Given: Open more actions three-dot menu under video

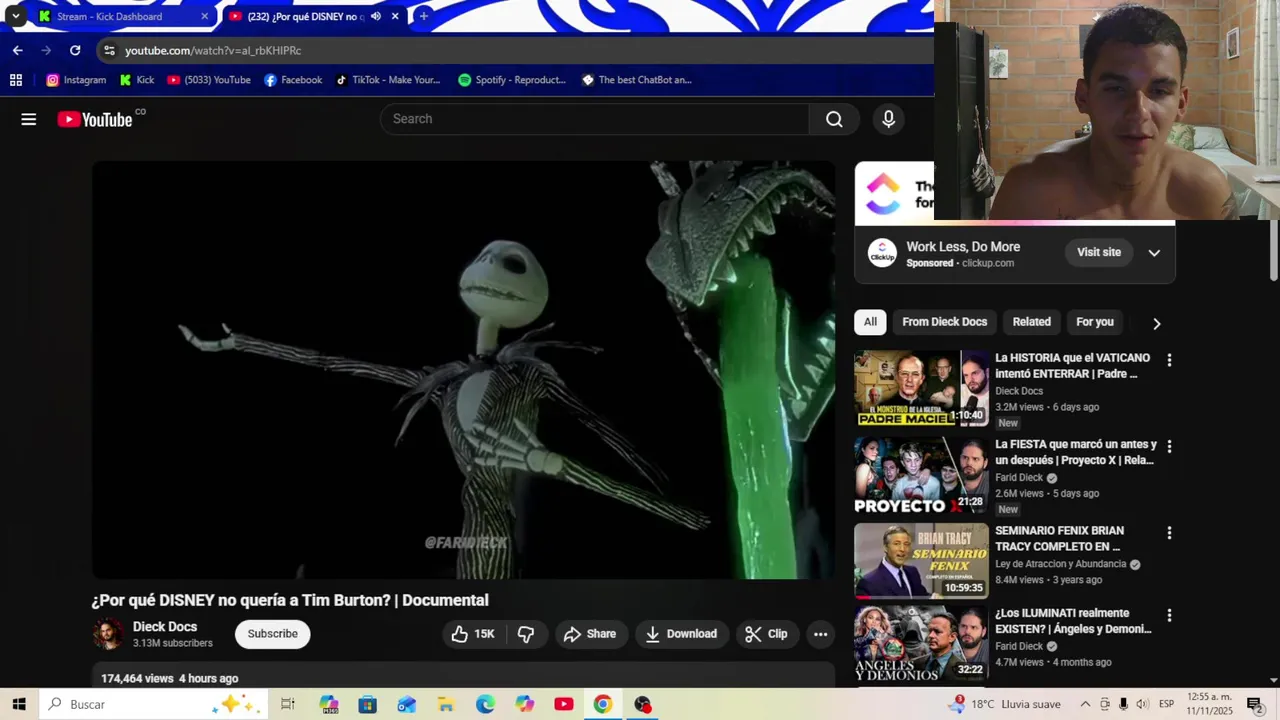Looking at the screenshot, I should [820, 634].
